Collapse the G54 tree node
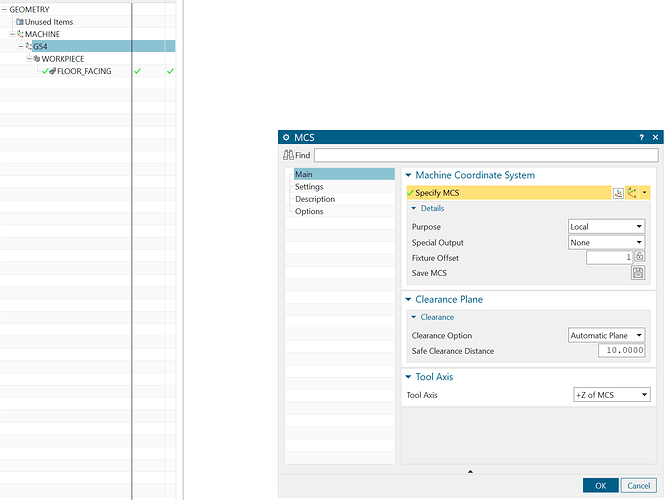 (21, 46)
